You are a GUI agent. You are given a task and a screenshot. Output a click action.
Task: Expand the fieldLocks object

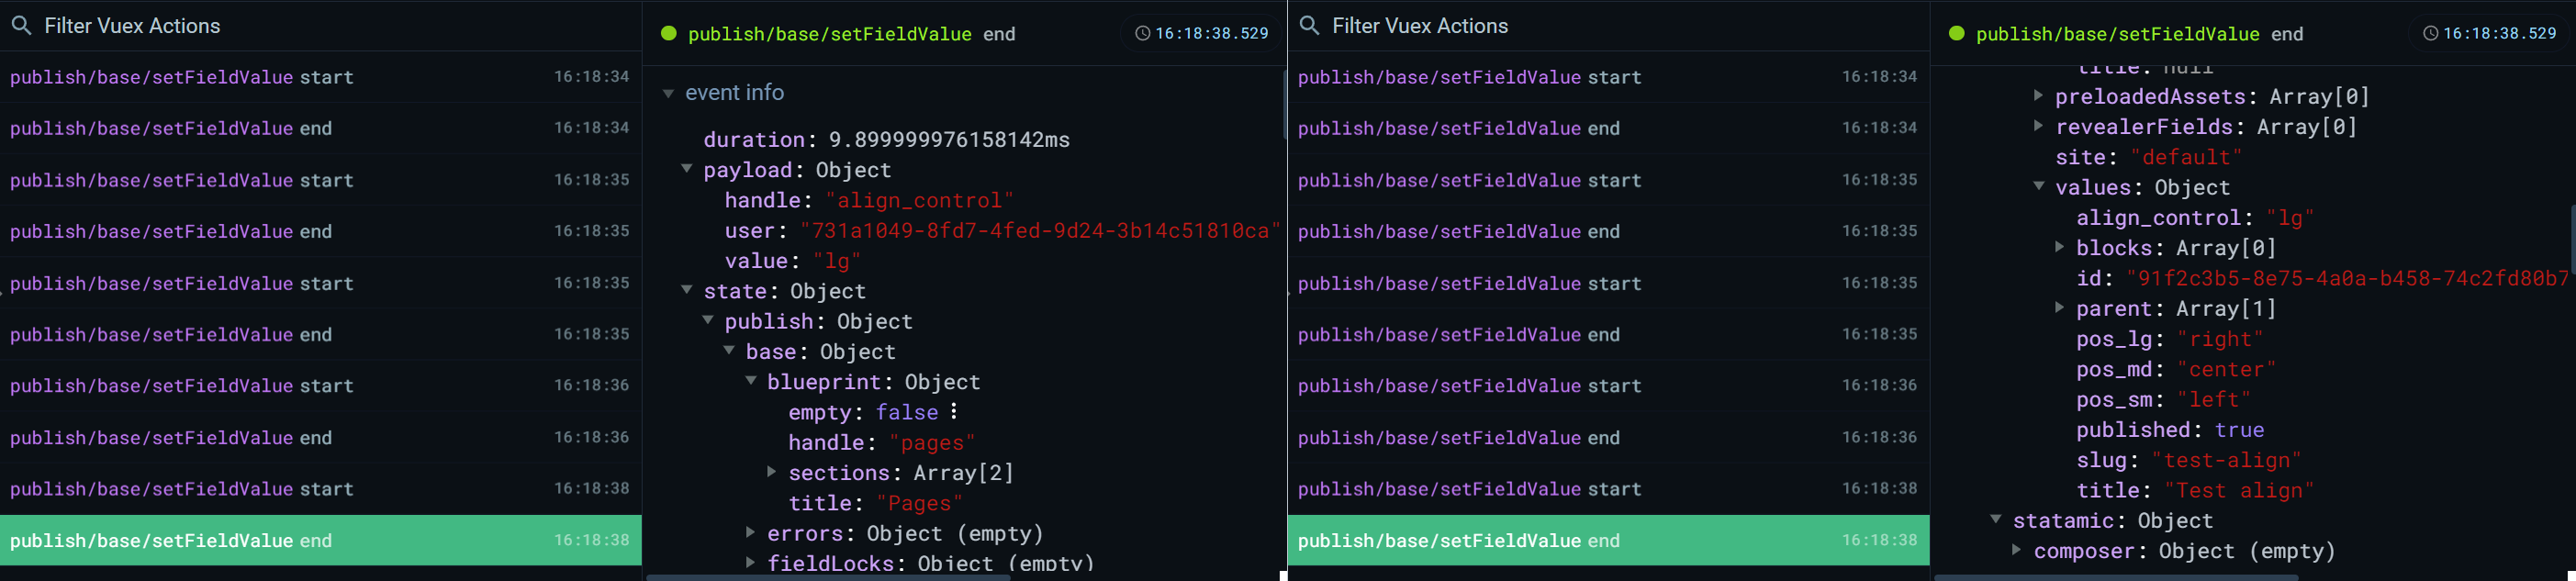751,563
